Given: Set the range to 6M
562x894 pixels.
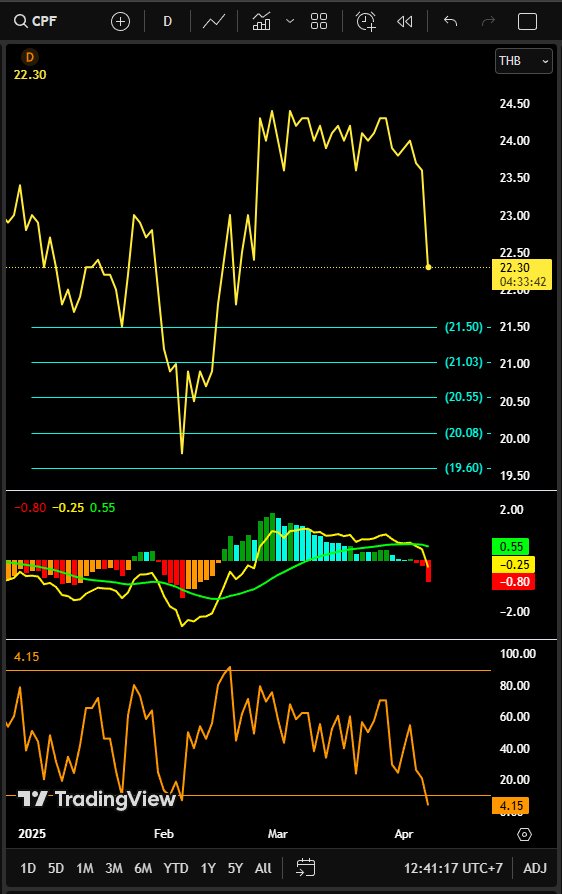Looking at the screenshot, I should point(143,868).
